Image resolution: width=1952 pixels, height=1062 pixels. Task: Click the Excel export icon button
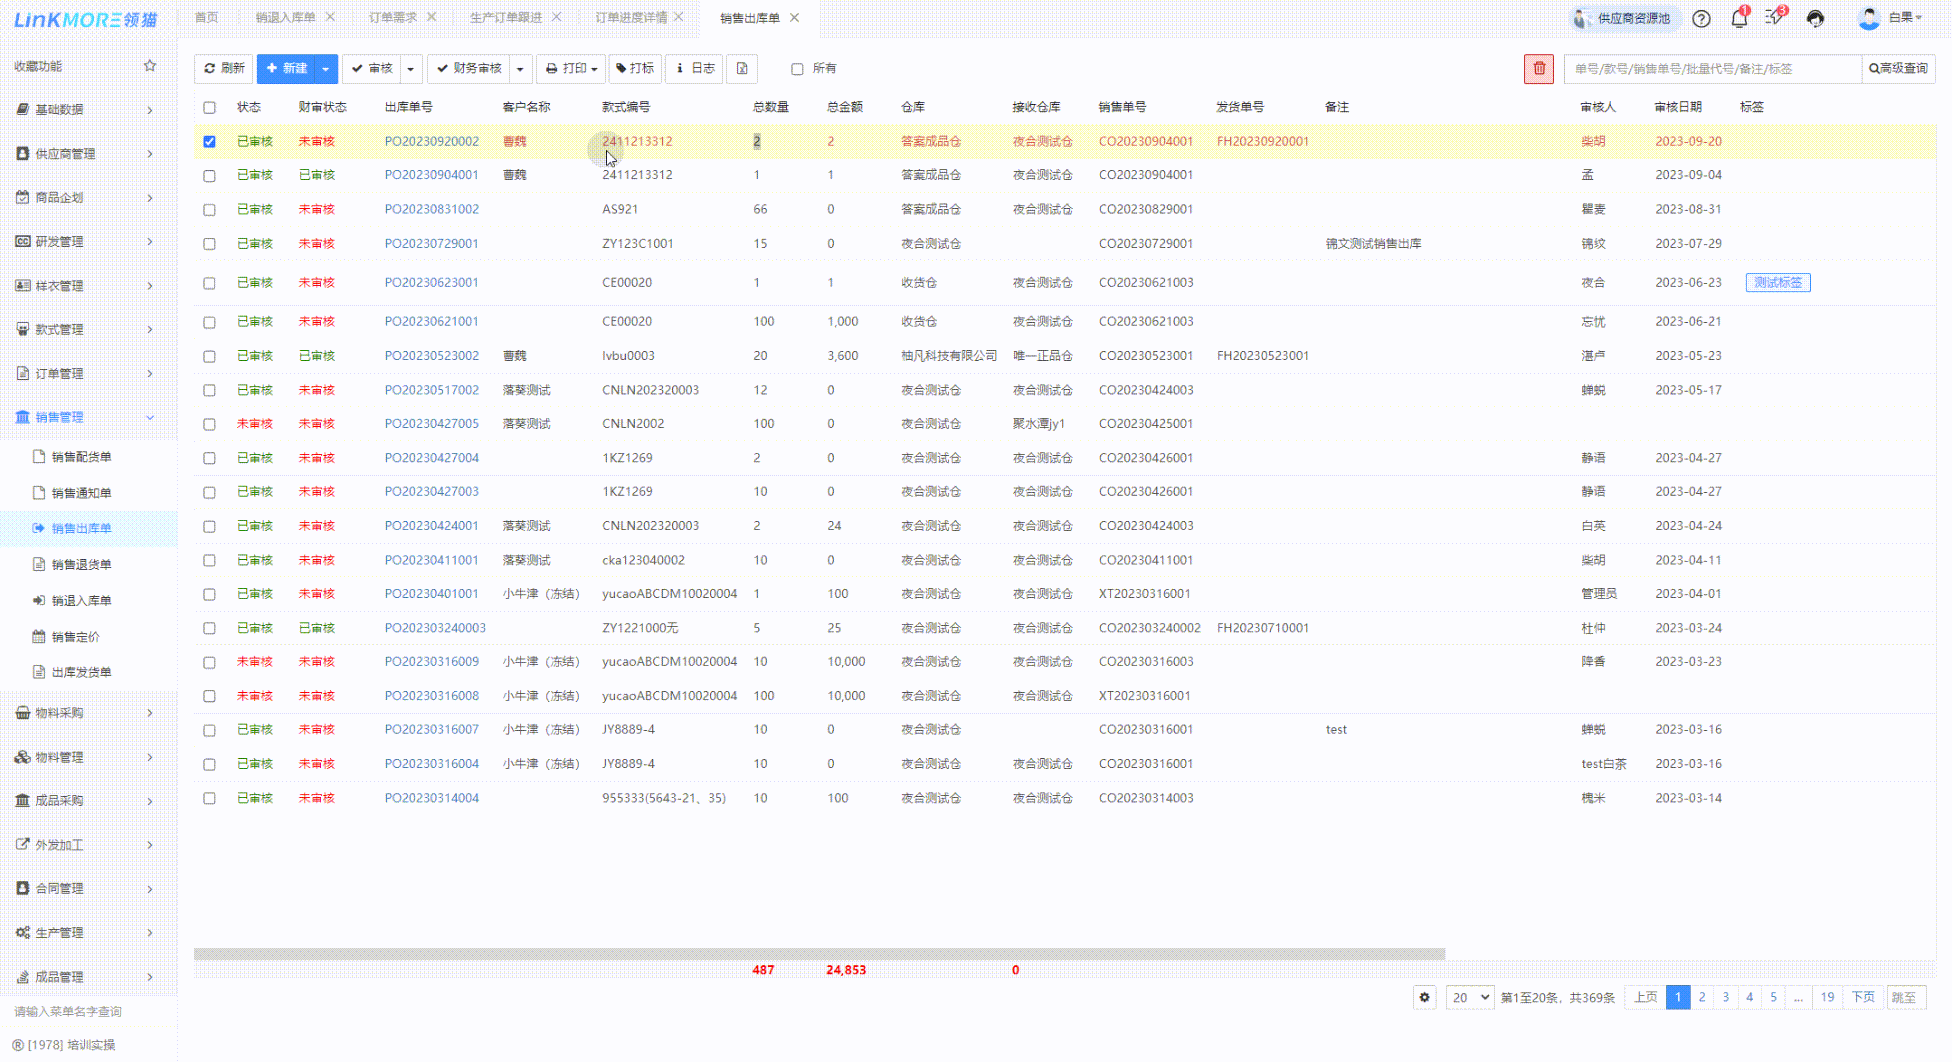click(x=742, y=69)
